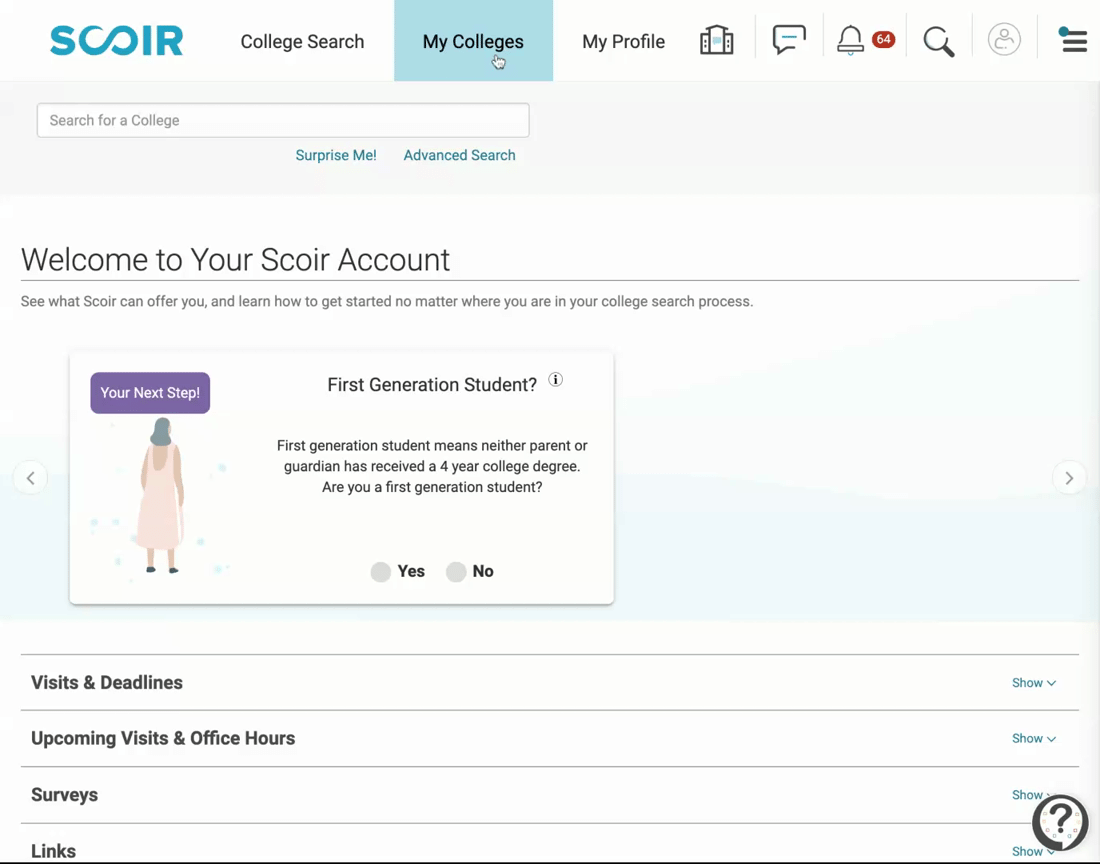Click the Links heading
Image resolution: width=1100 pixels, height=864 pixels.
[53, 851]
